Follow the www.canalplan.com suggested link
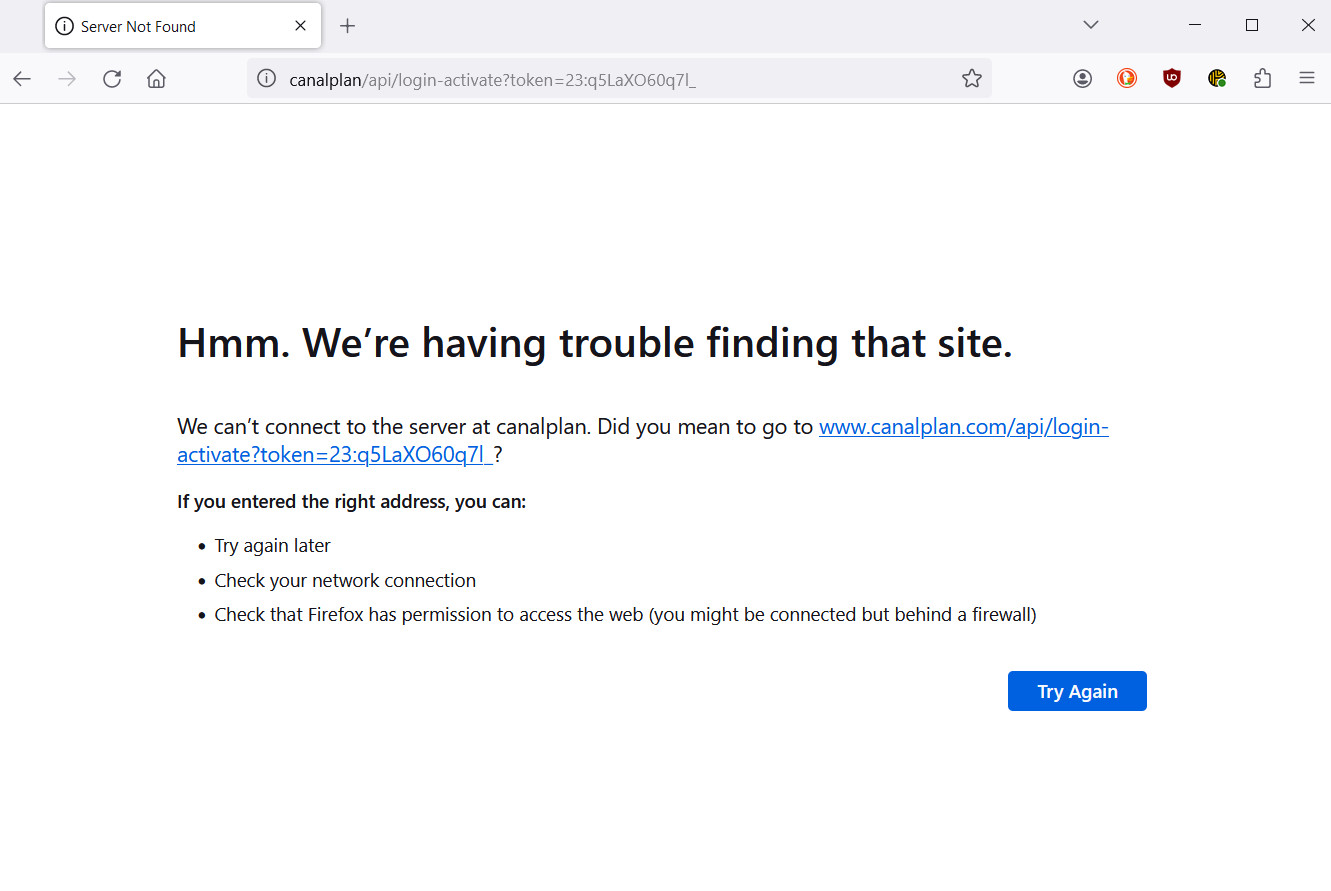The height and width of the screenshot is (891, 1331). [x=963, y=427]
